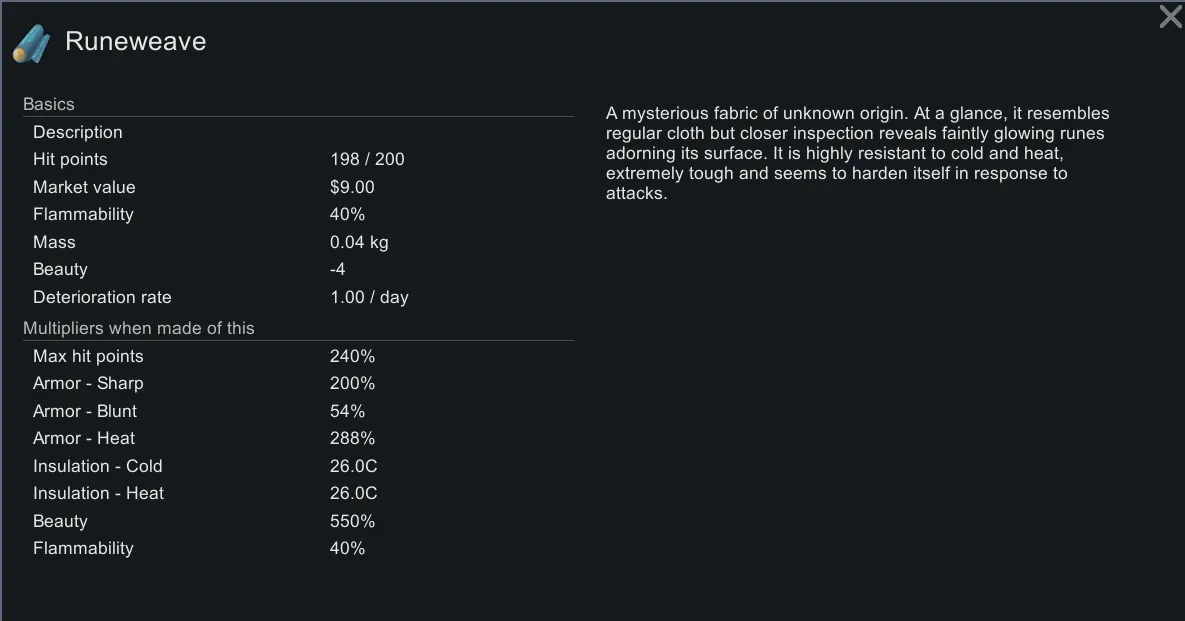The image size is (1185, 621).
Task: Open the Deterioration rate stat entry
Action: (x=102, y=297)
